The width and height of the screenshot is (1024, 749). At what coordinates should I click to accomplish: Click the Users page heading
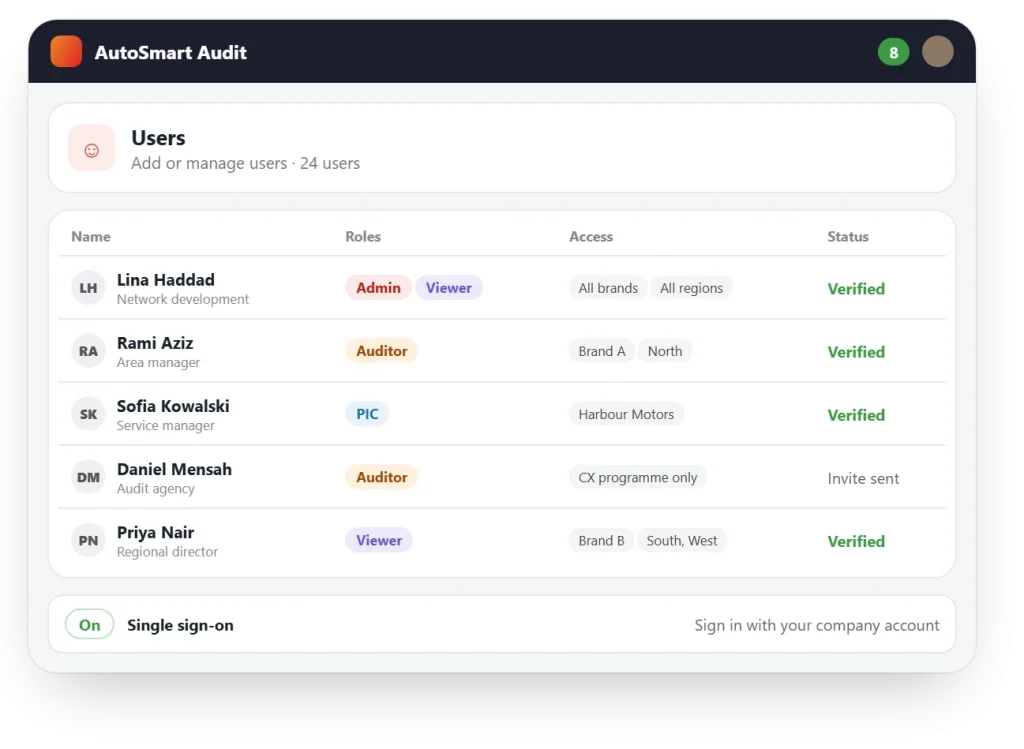point(158,138)
